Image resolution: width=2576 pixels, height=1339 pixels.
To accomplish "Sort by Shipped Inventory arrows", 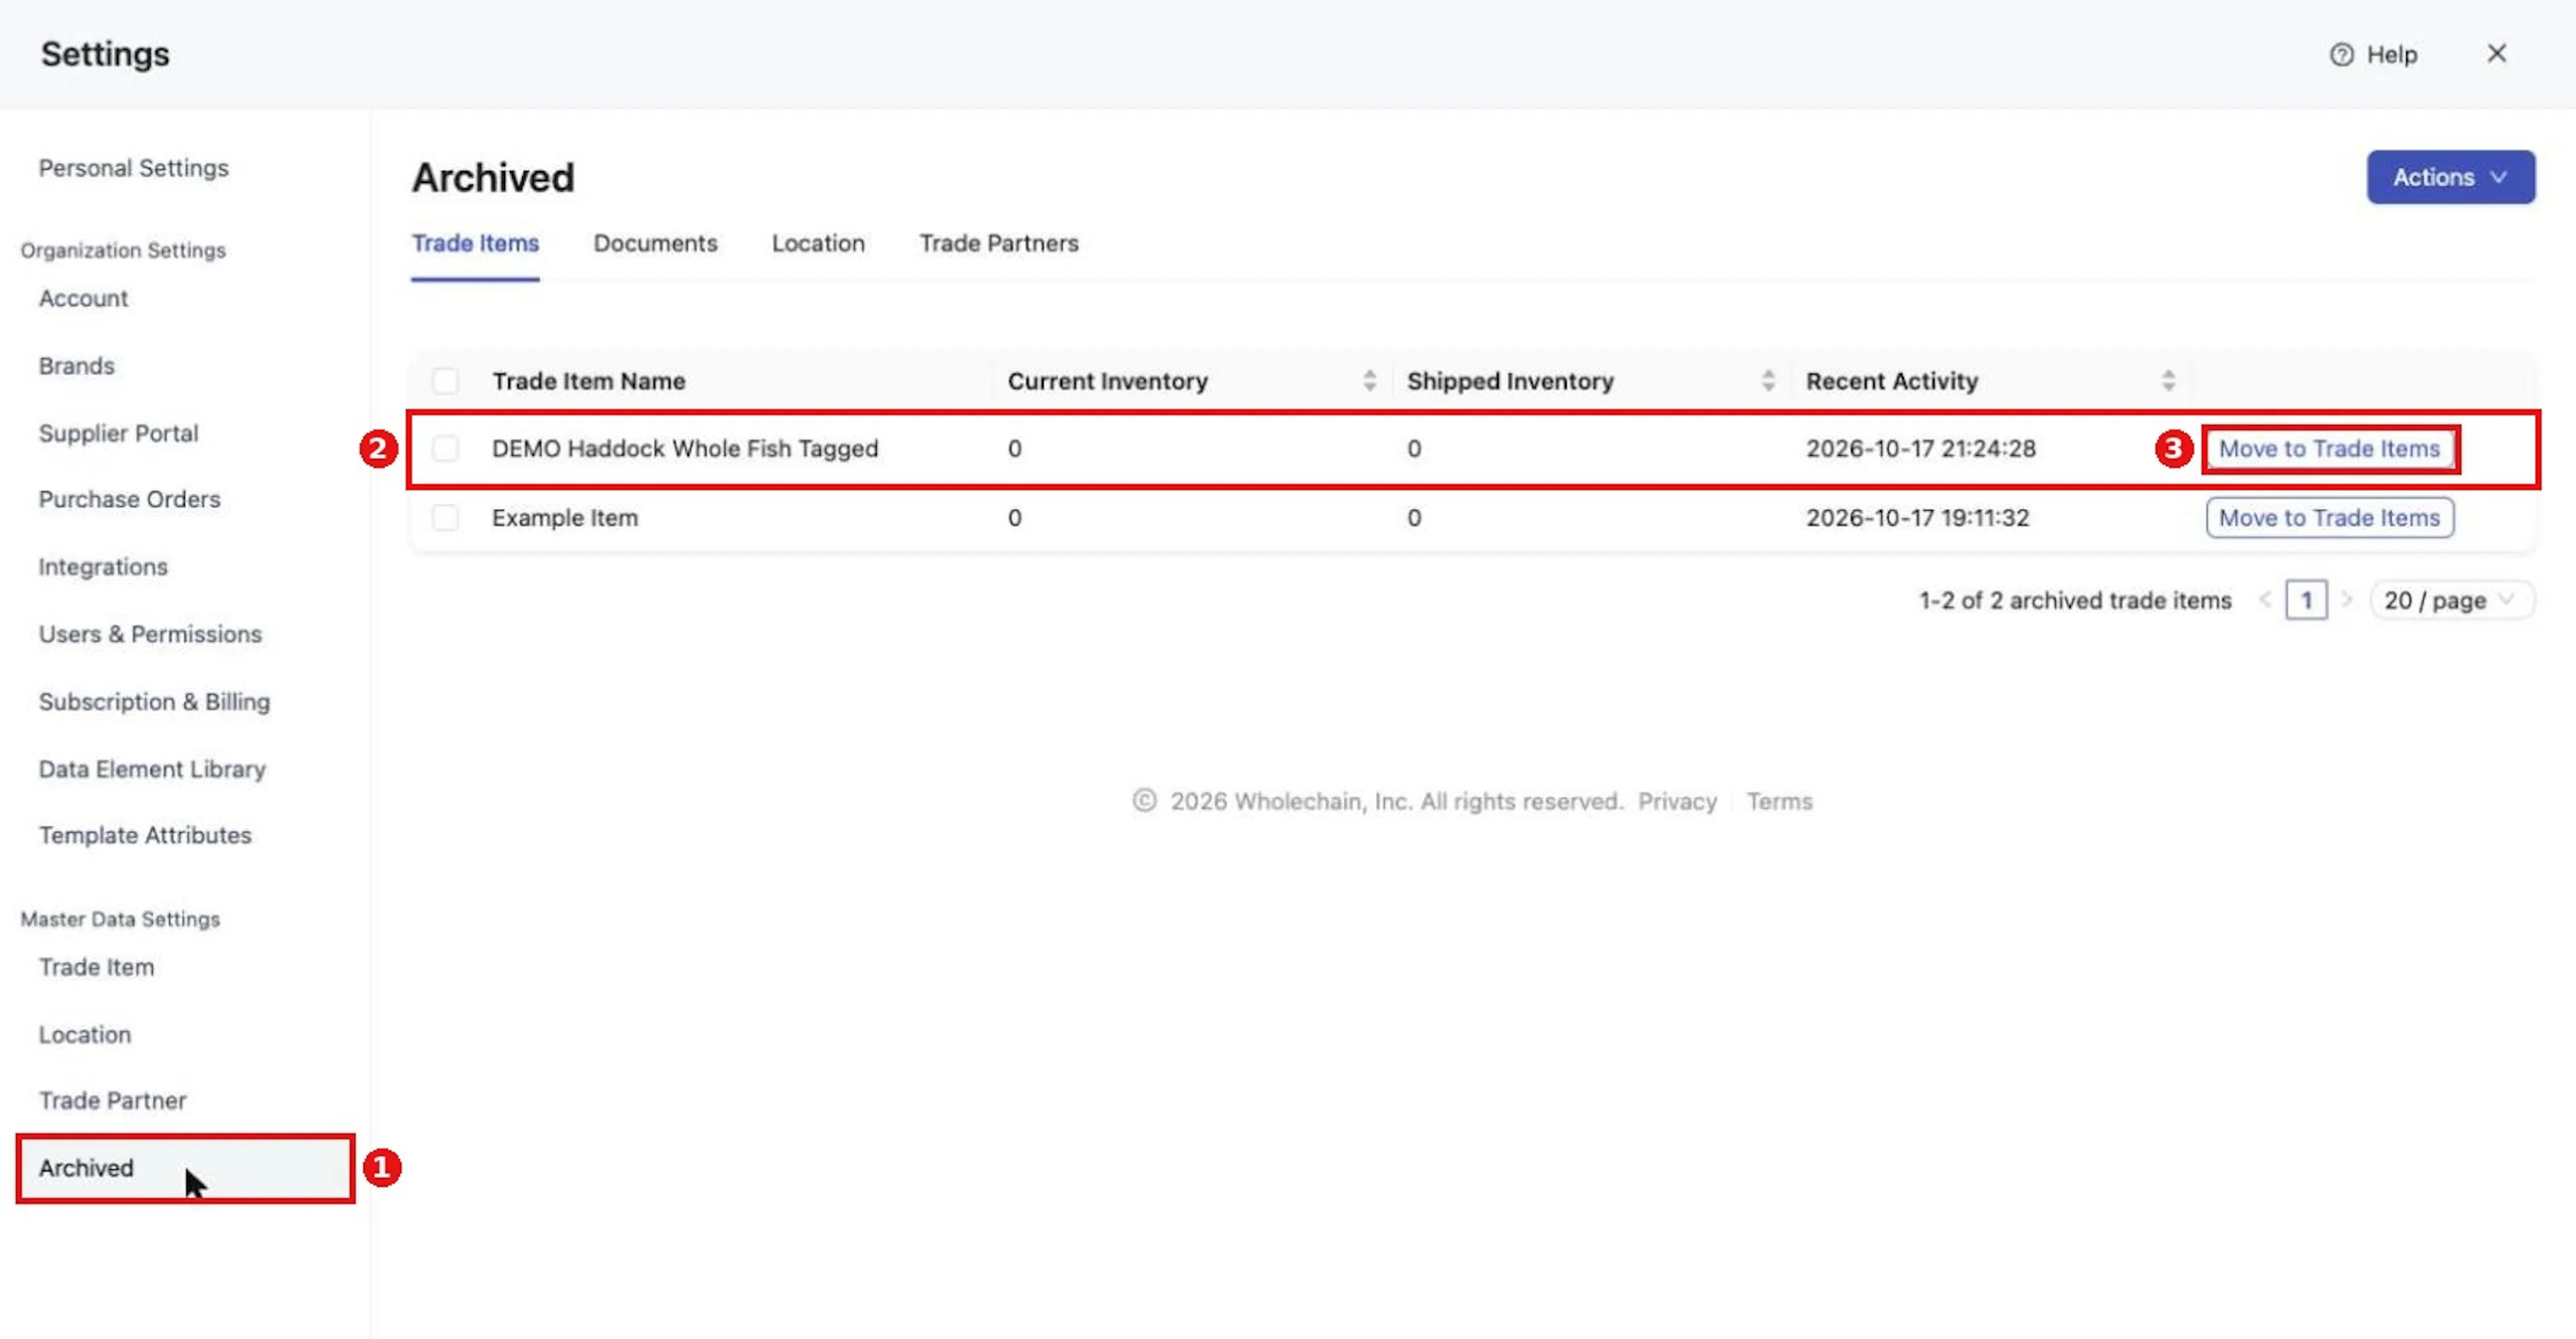I will click(x=1768, y=380).
